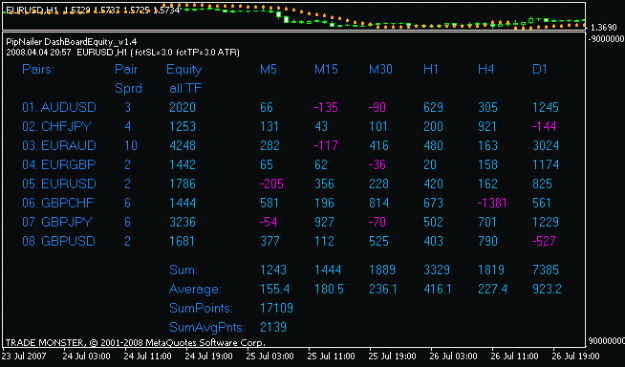Click EURAUD equity value 4248

click(x=183, y=145)
